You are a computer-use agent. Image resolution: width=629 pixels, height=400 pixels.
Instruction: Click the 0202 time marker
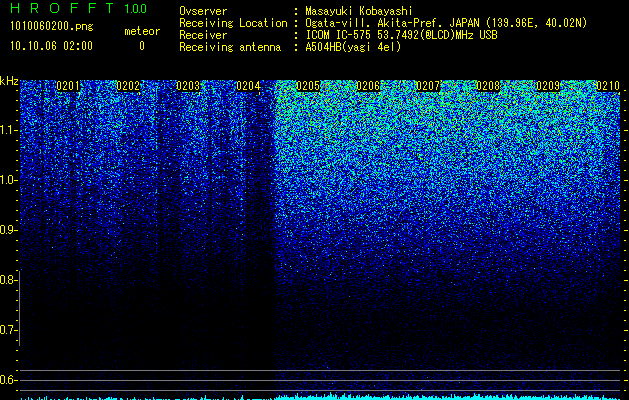(x=128, y=86)
